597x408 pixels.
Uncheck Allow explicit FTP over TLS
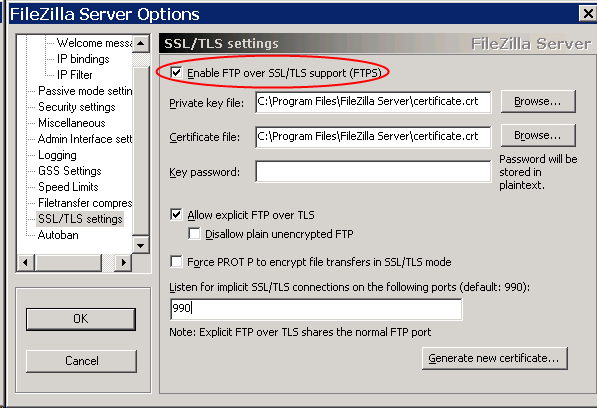pos(176,215)
